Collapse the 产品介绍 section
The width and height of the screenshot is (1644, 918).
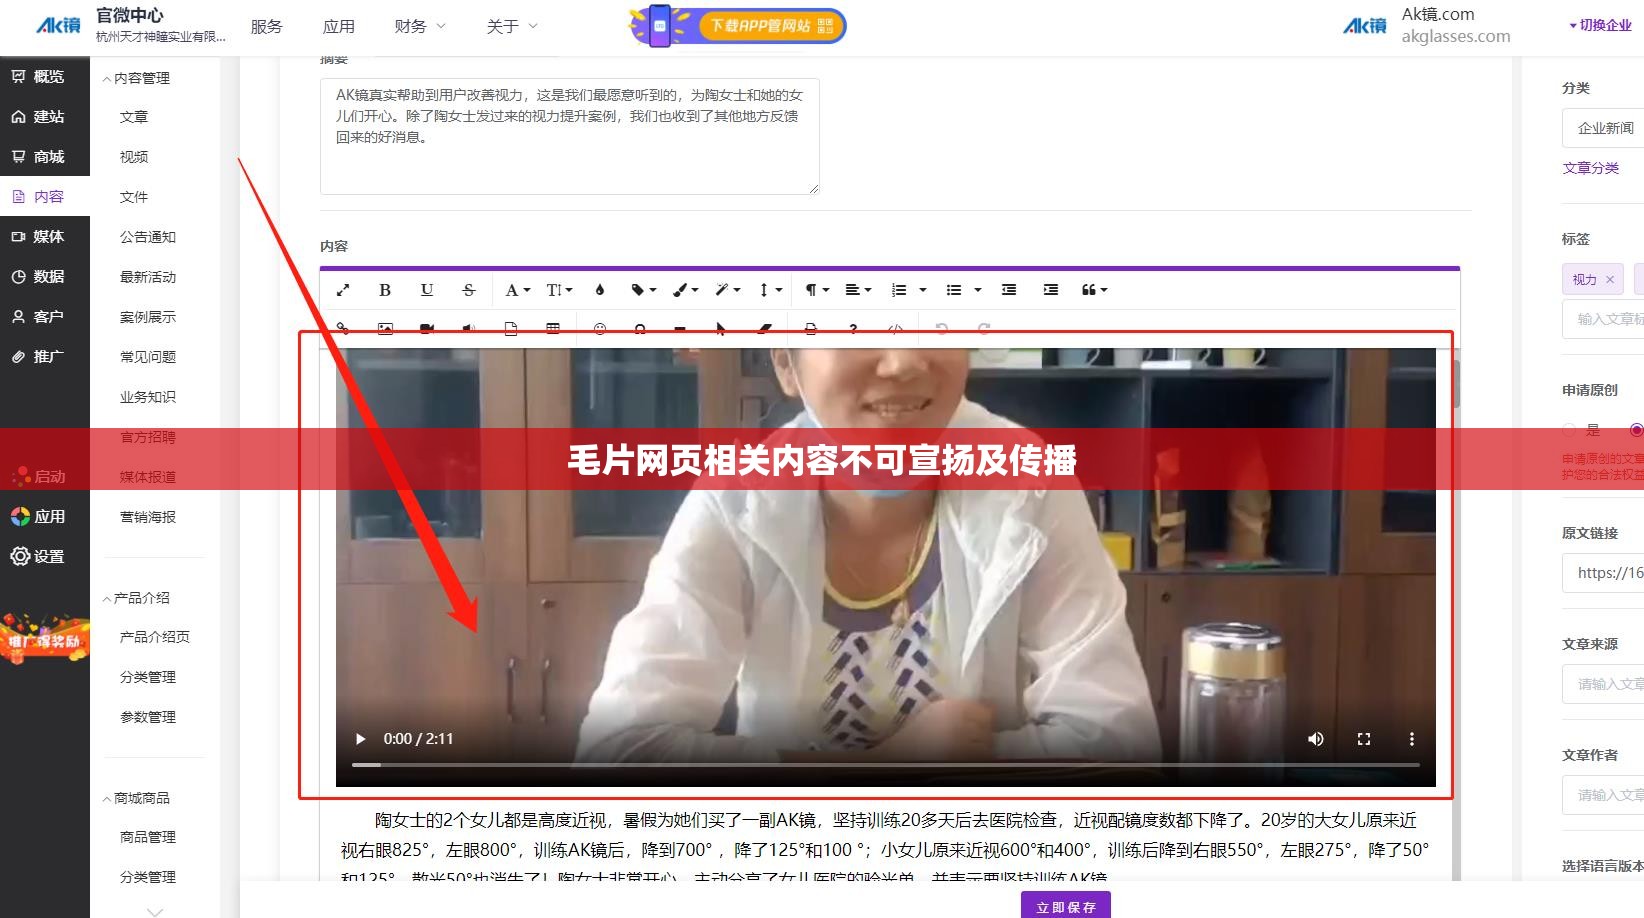click(136, 598)
